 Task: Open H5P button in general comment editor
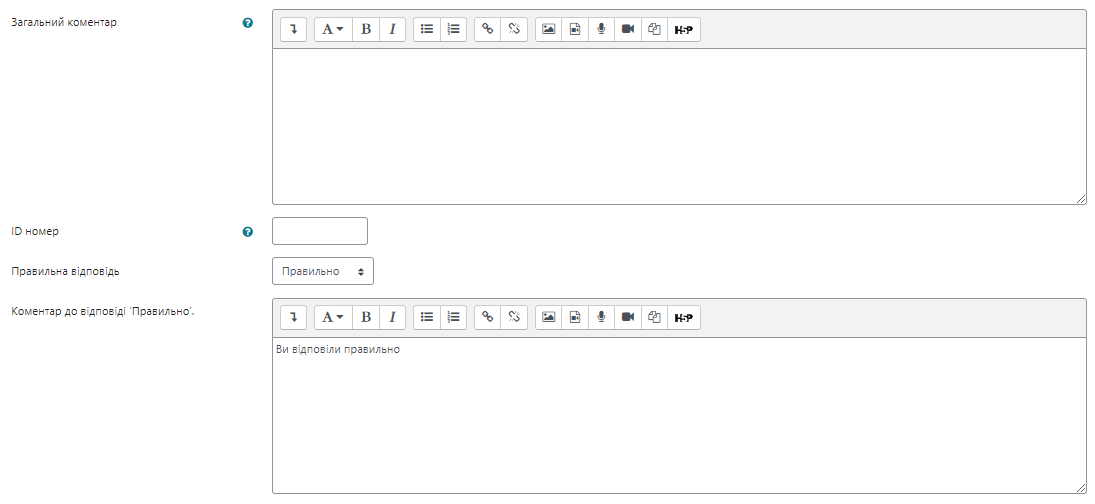pos(684,29)
